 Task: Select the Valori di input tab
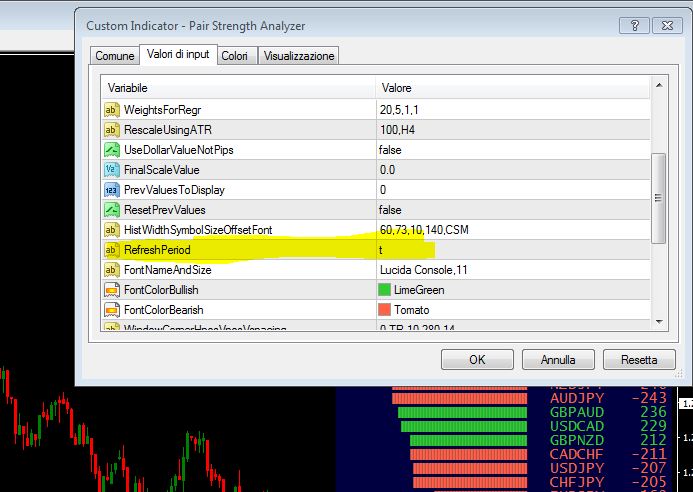[x=178, y=54]
